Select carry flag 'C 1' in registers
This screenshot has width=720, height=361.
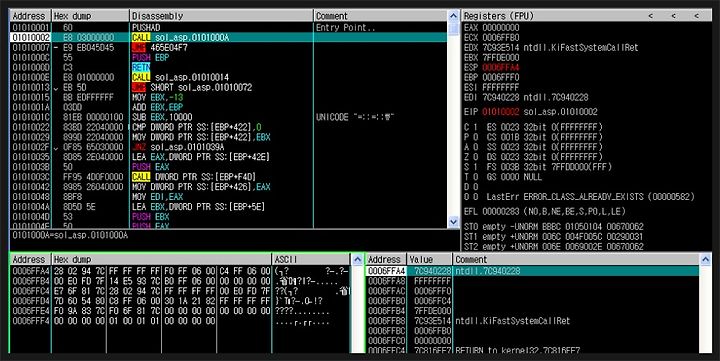[x=471, y=127]
